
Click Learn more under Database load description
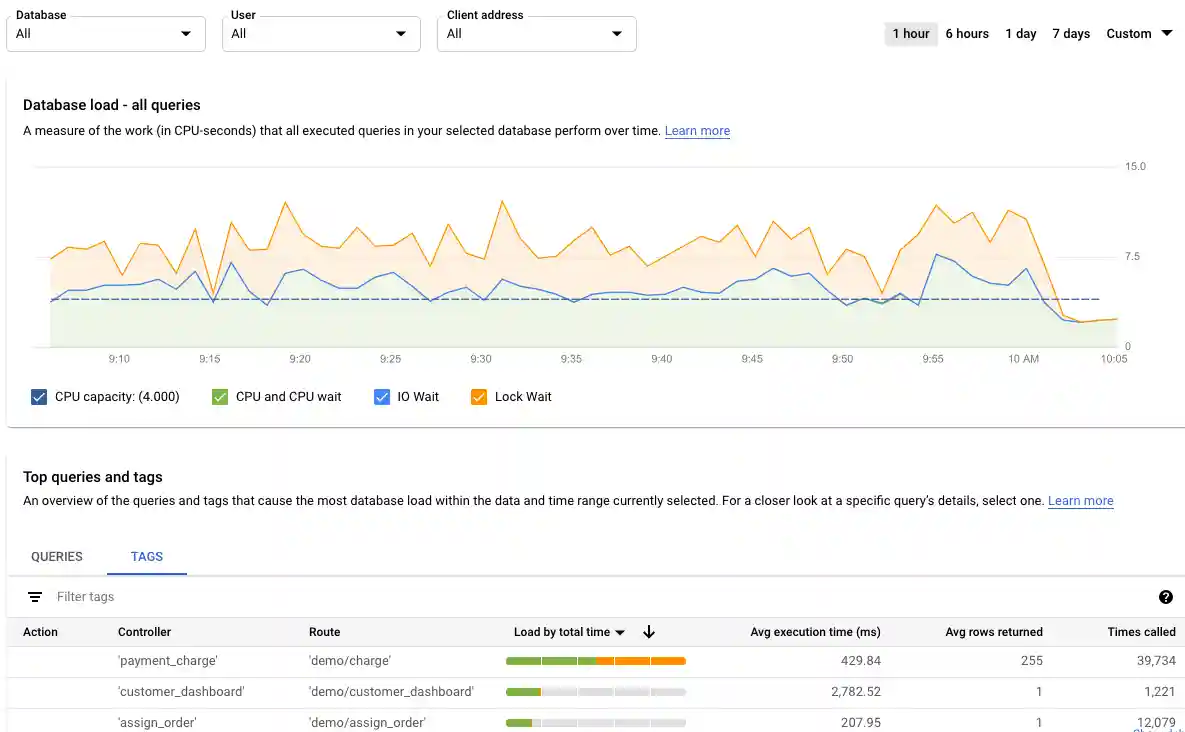(697, 131)
